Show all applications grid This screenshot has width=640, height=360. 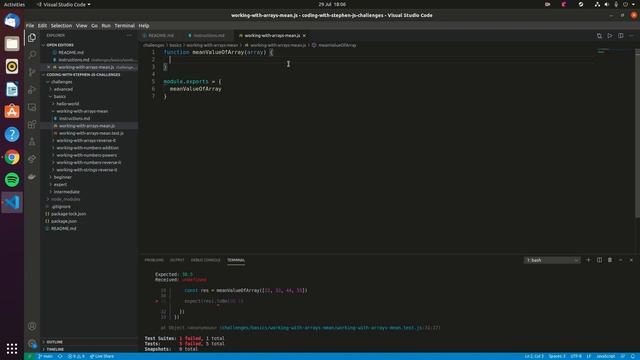coord(12,348)
